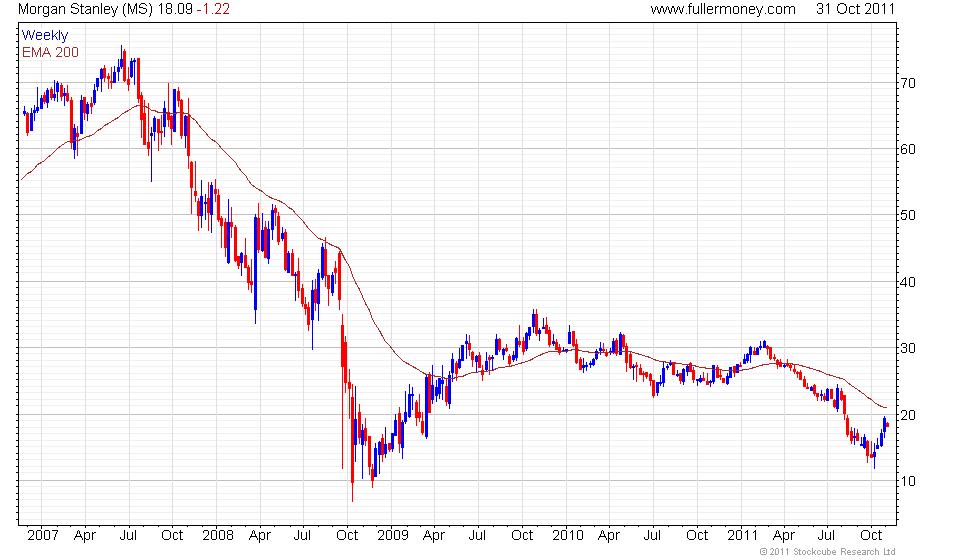Click the 50 price axis label

coord(908,216)
